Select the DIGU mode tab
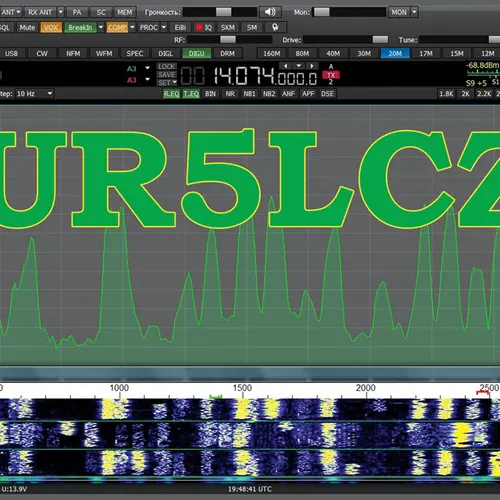500x500 pixels. 196,53
